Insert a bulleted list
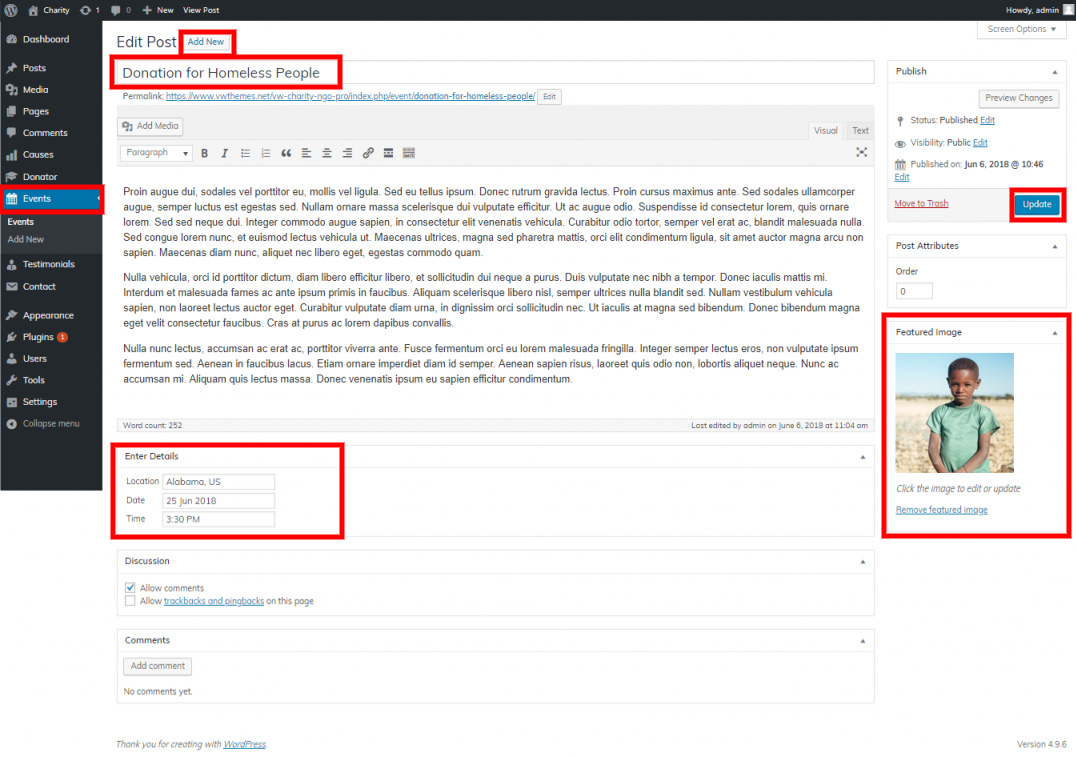Viewport: 1076px width, 757px height. coord(245,153)
